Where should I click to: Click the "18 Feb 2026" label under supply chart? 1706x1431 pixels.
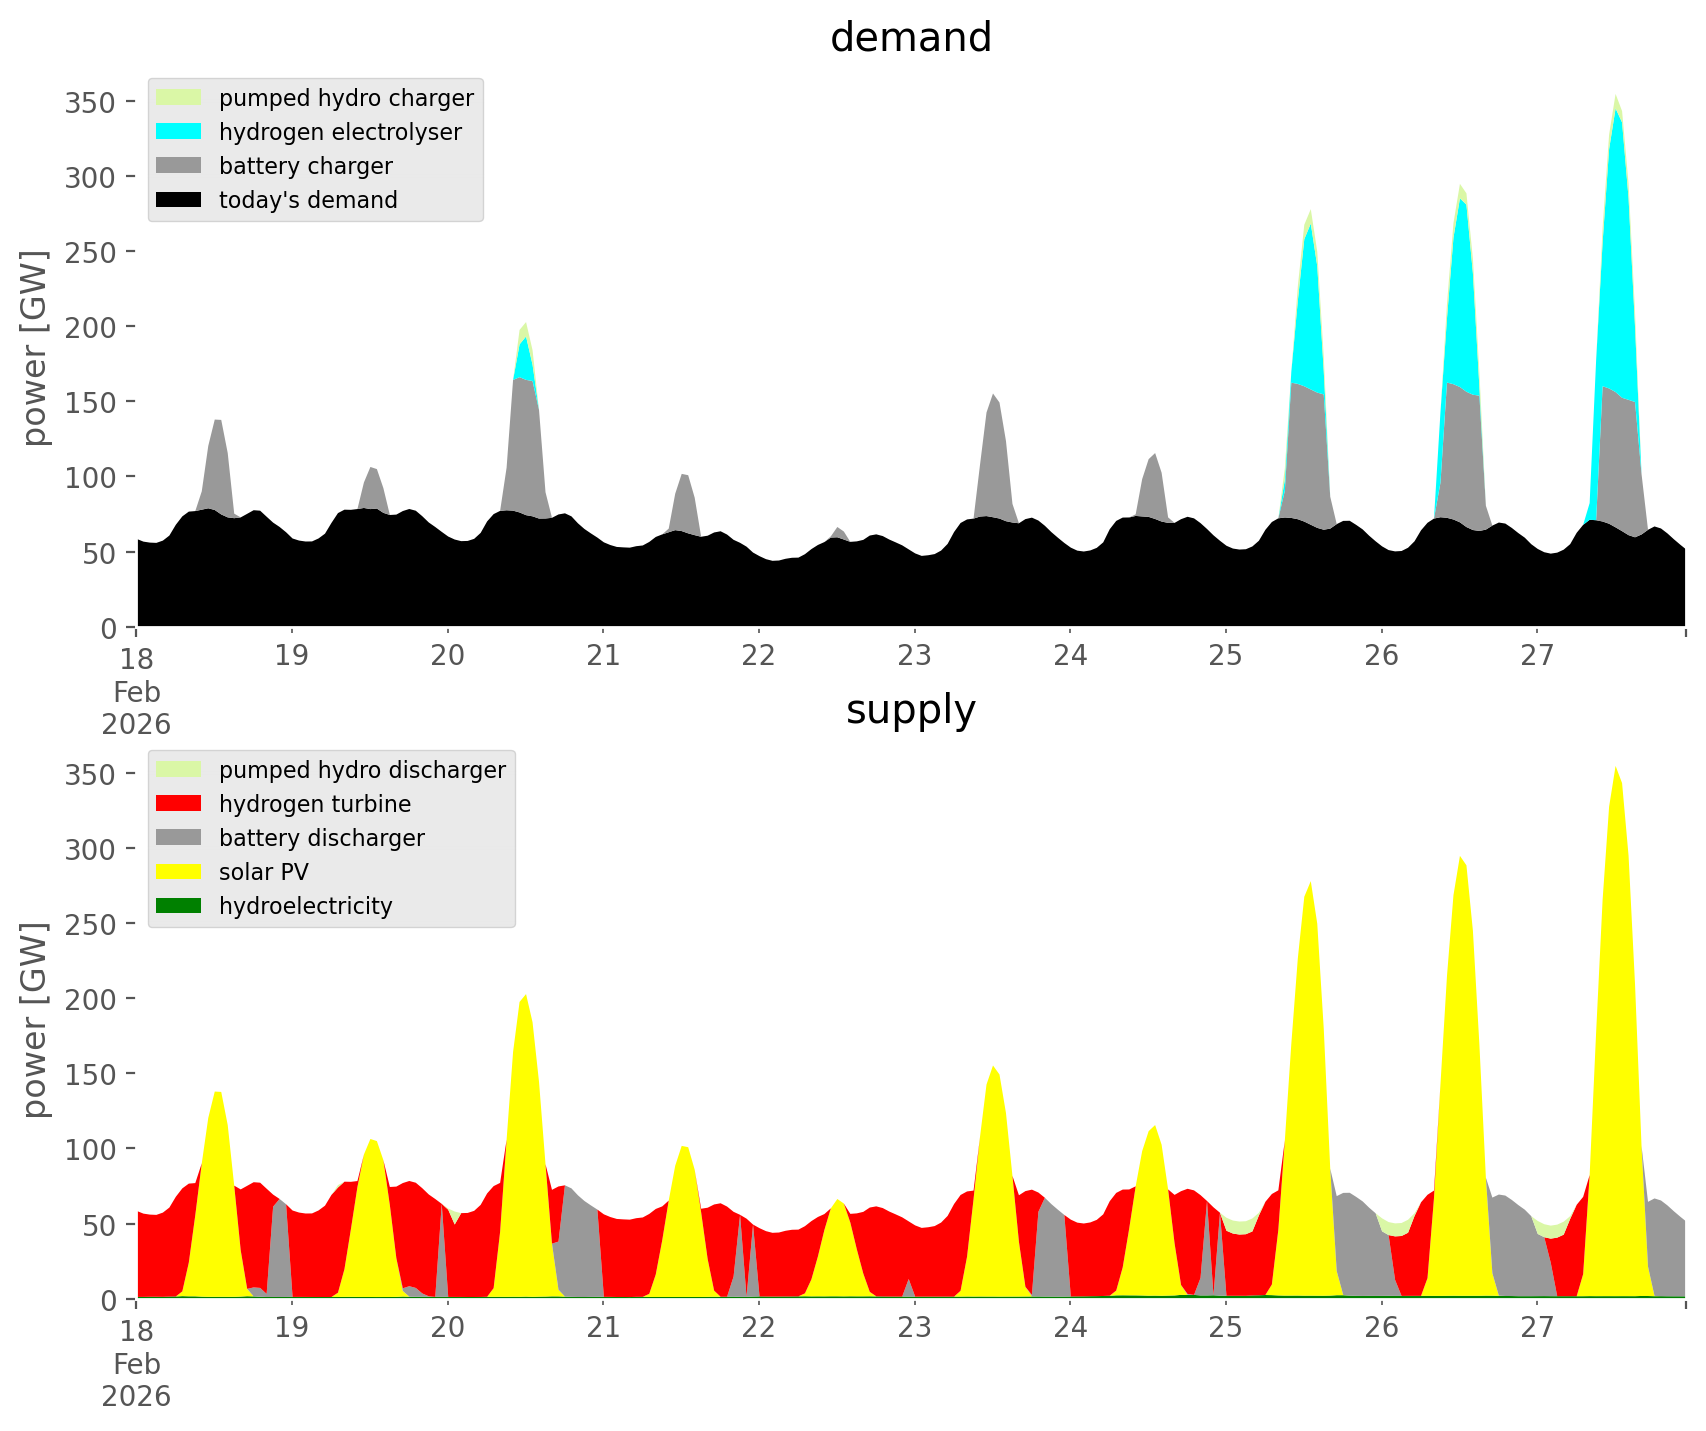(136, 1362)
